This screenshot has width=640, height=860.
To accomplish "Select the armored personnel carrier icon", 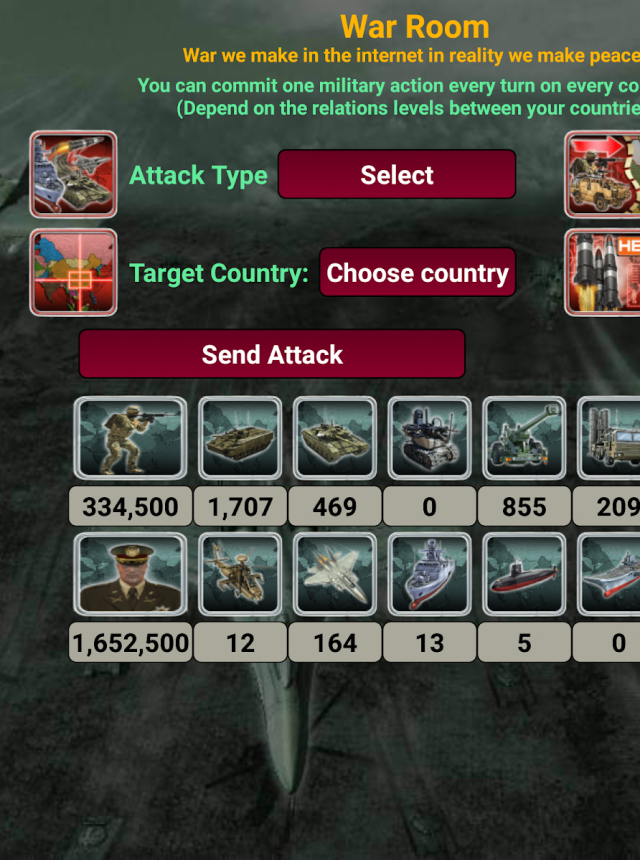I will pyautogui.click(x=240, y=438).
